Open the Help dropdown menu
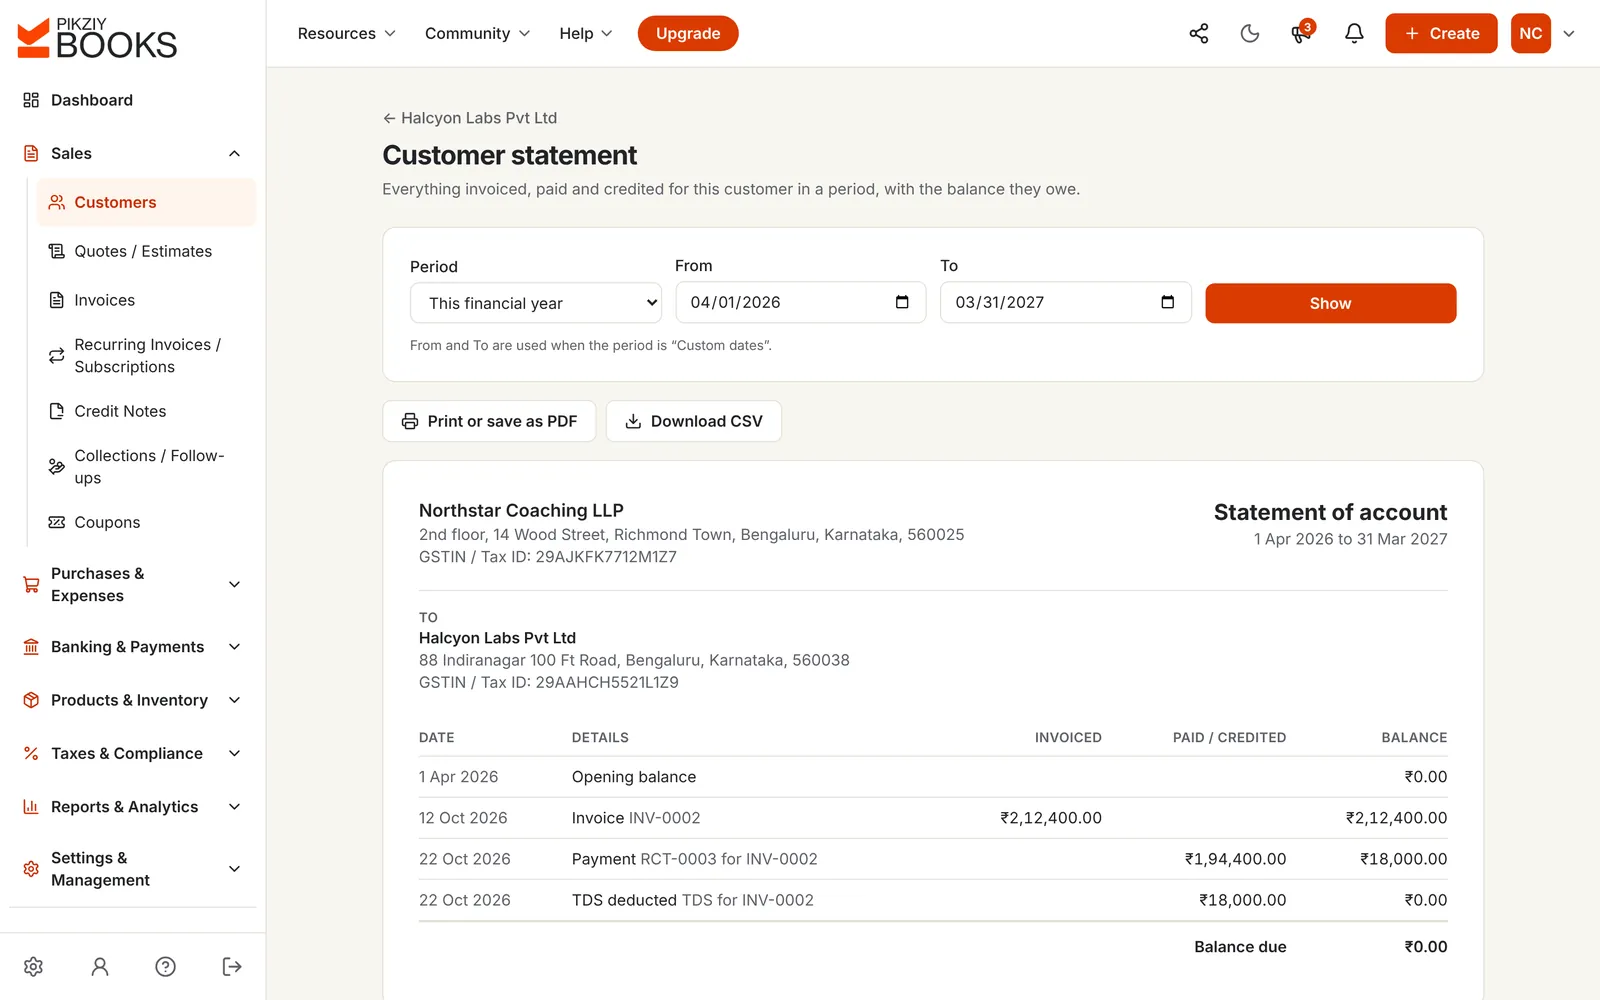 click(585, 33)
